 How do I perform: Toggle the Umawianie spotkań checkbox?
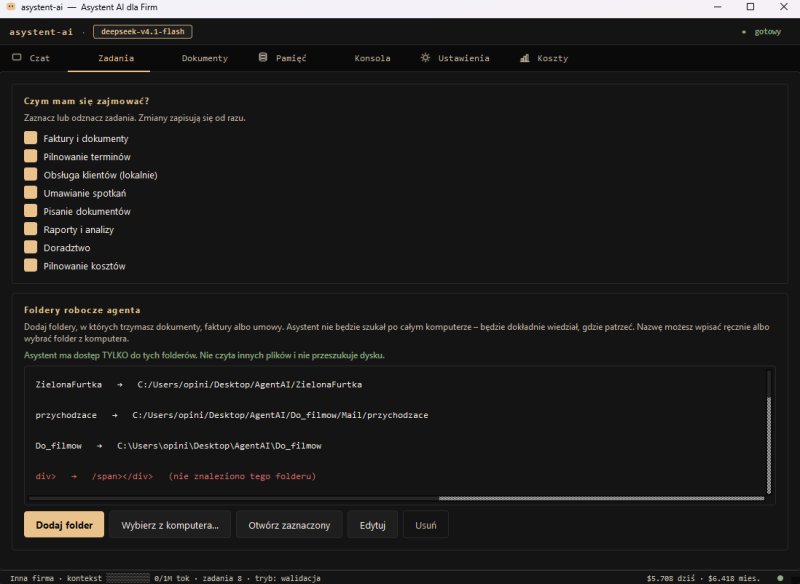(31, 193)
